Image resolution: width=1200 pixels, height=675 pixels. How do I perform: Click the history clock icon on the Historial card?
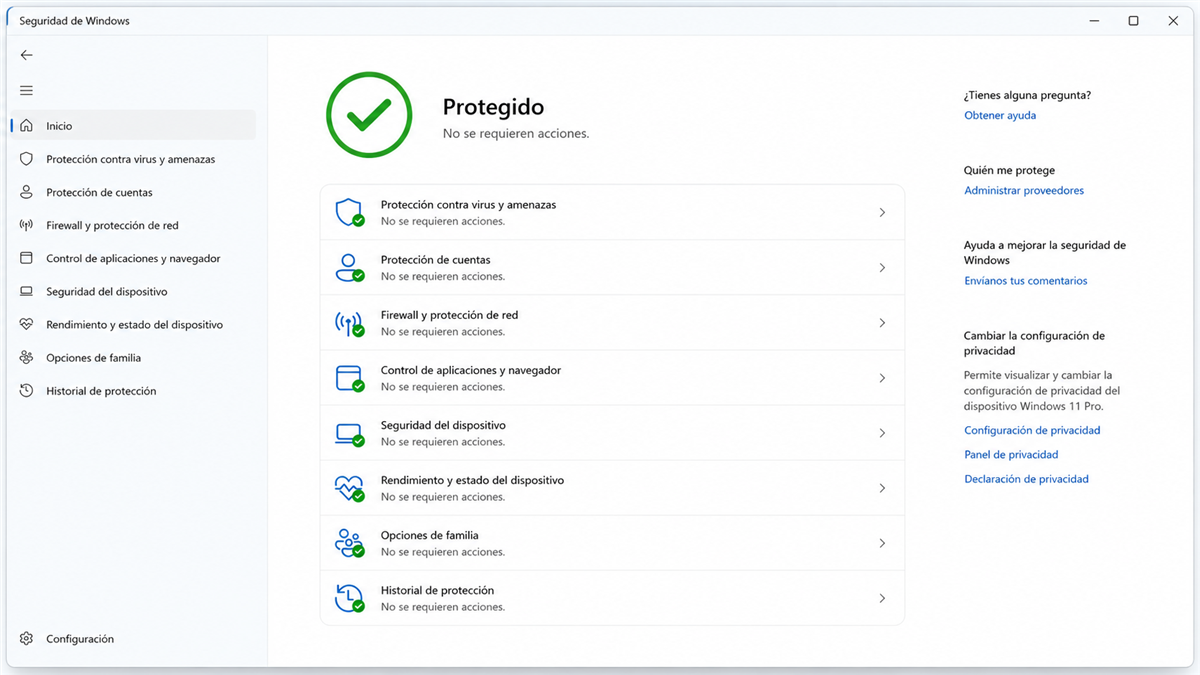(x=349, y=598)
